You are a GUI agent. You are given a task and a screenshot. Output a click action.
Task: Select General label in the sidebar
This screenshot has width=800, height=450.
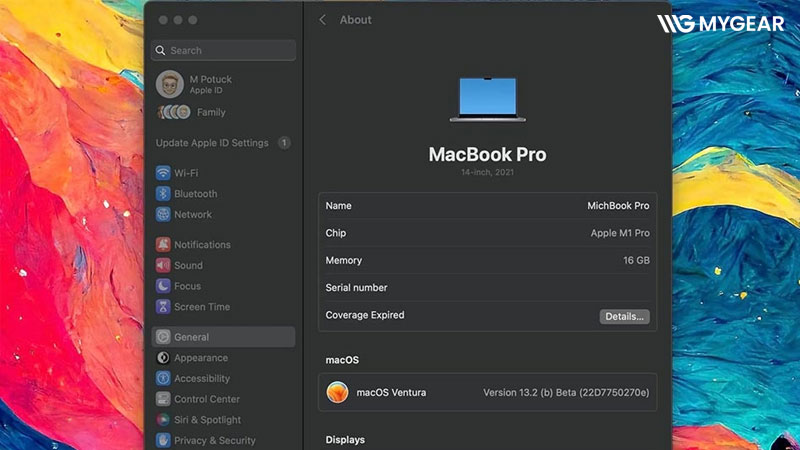(191, 337)
